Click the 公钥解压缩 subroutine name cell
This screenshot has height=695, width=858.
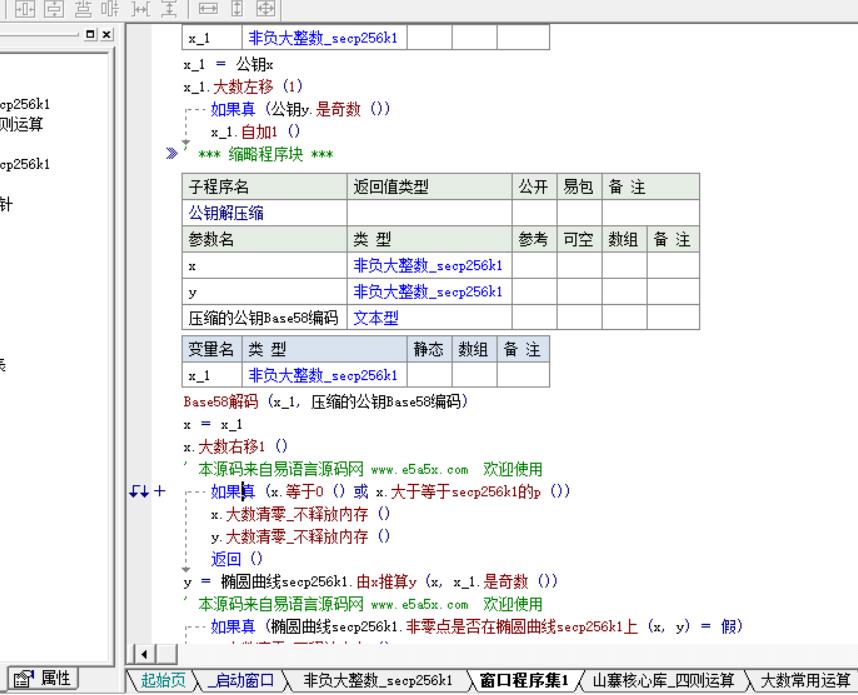tap(264, 212)
